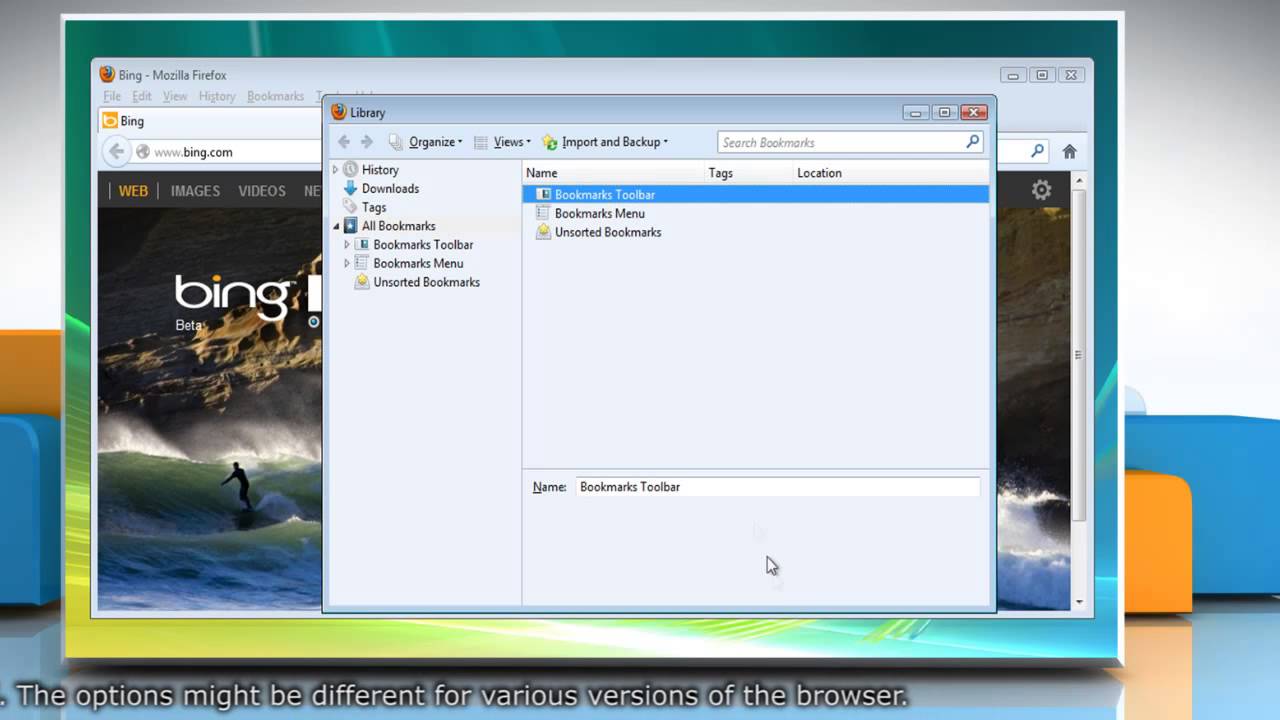Click the Library back arrow button
The image size is (1280, 720).
coord(344,142)
